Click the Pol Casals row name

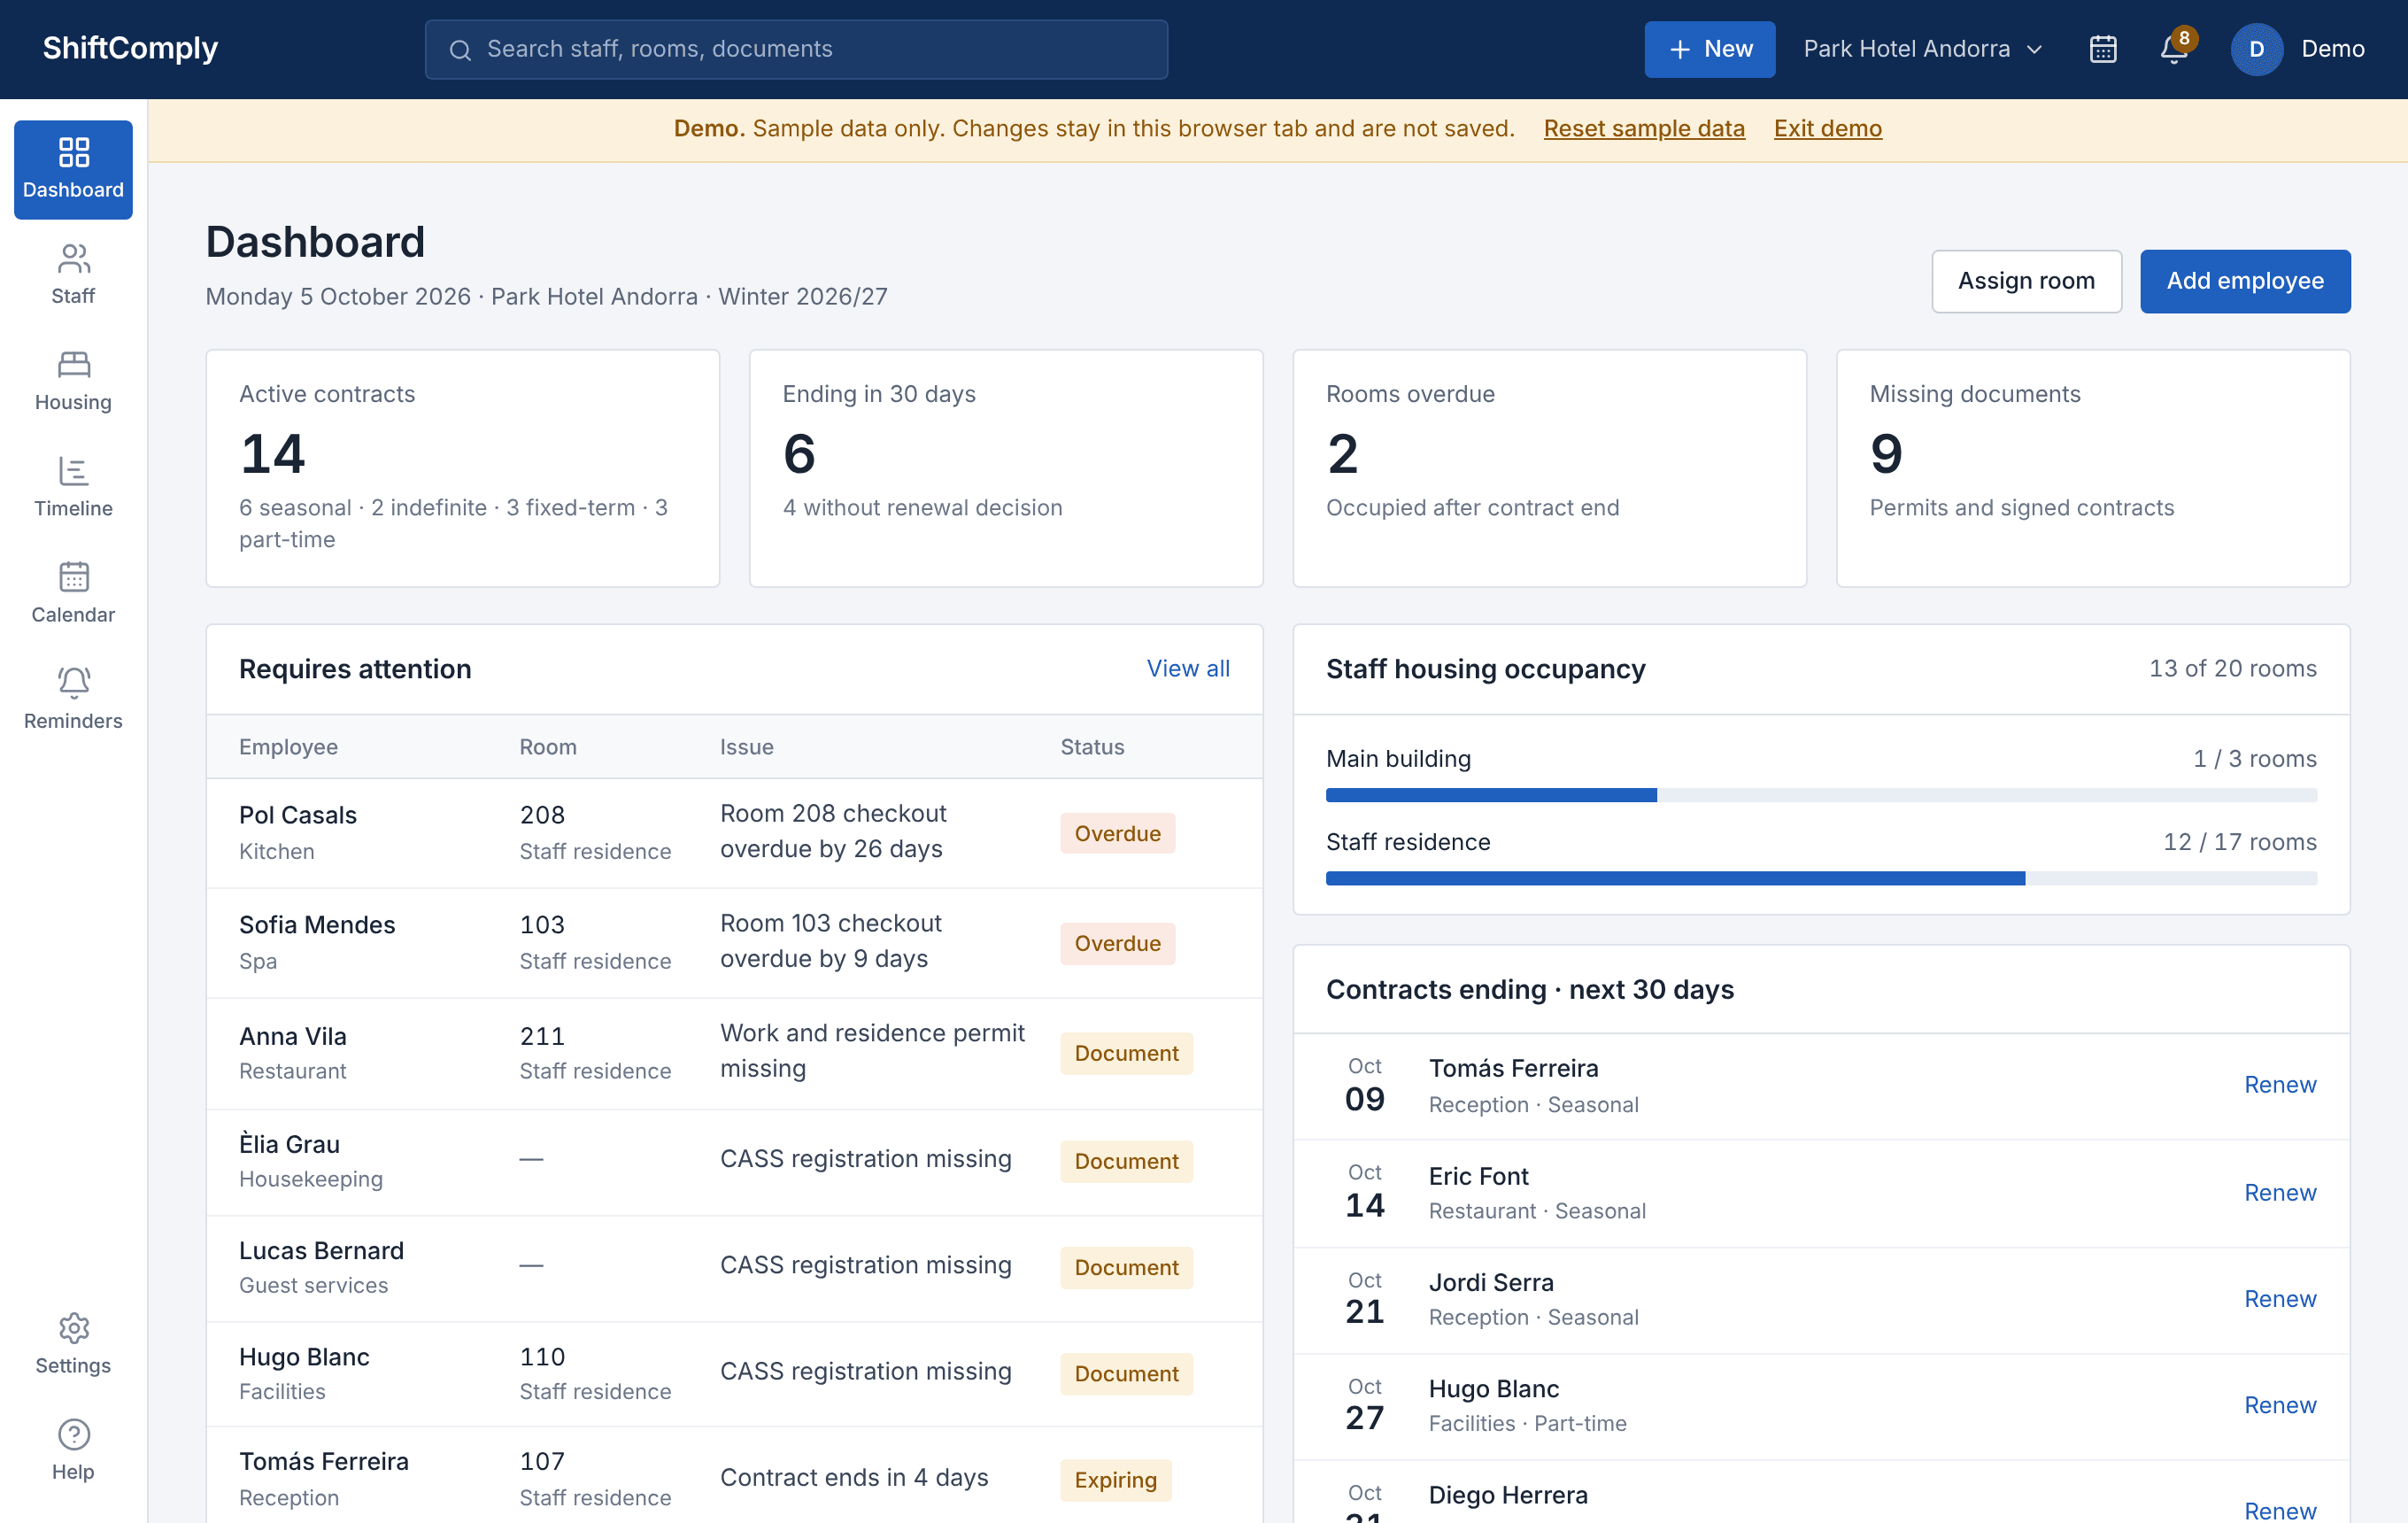[x=298, y=815]
